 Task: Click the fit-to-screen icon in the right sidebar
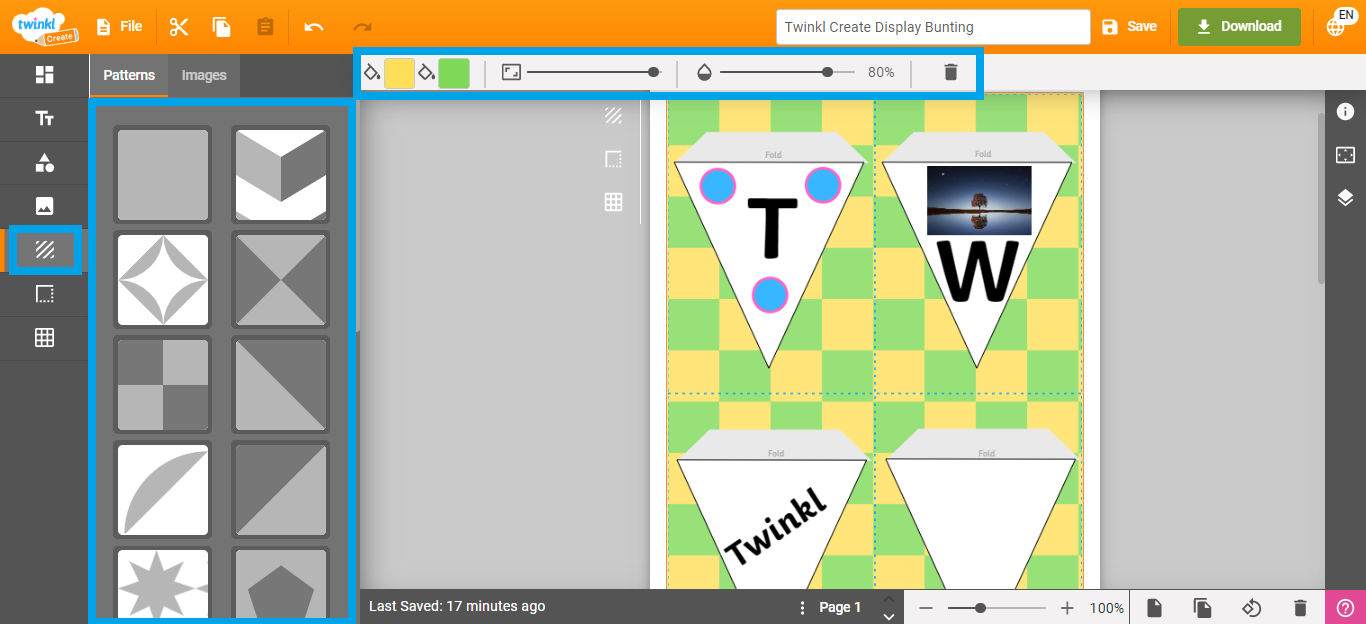1345,155
